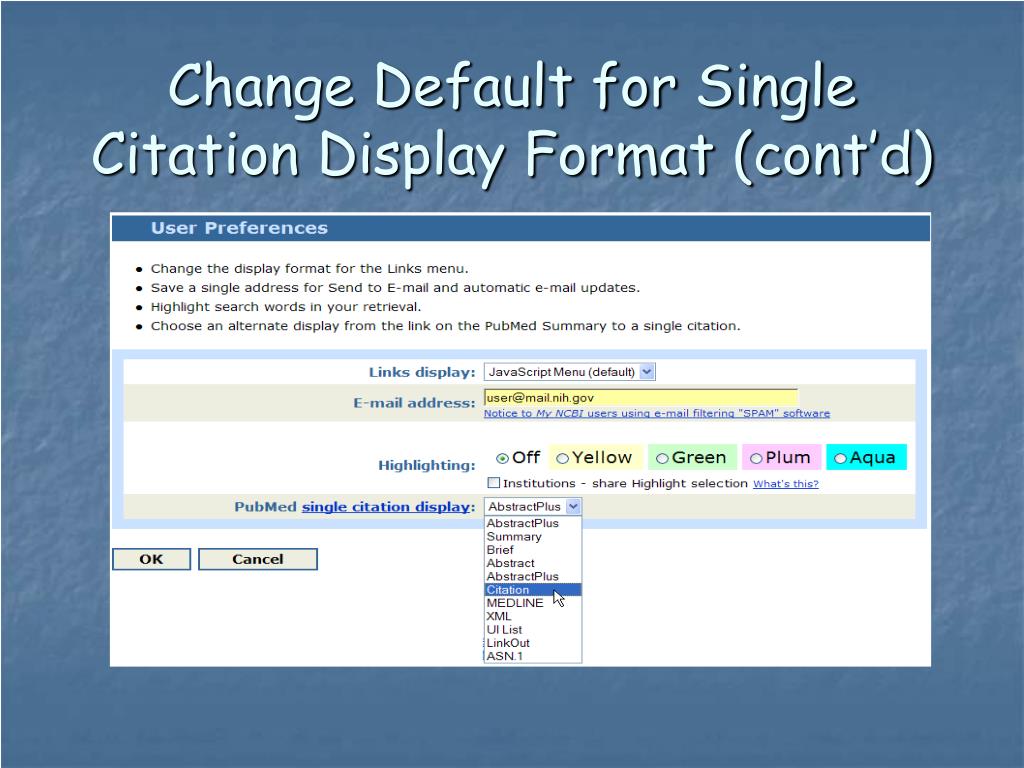This screenshot has height=768, width=1024.
Task: Select the Yellow highlighting option
Action: pyautogui.click(x=562, y=458)
